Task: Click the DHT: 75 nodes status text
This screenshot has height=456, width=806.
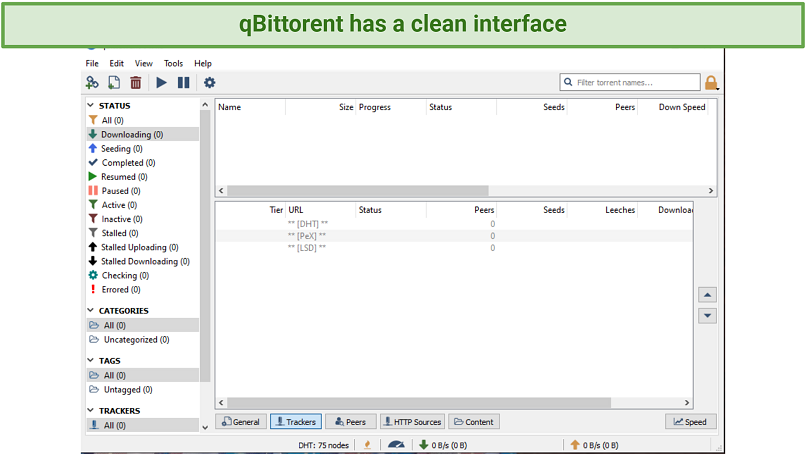Action: (x=323, y=445)
